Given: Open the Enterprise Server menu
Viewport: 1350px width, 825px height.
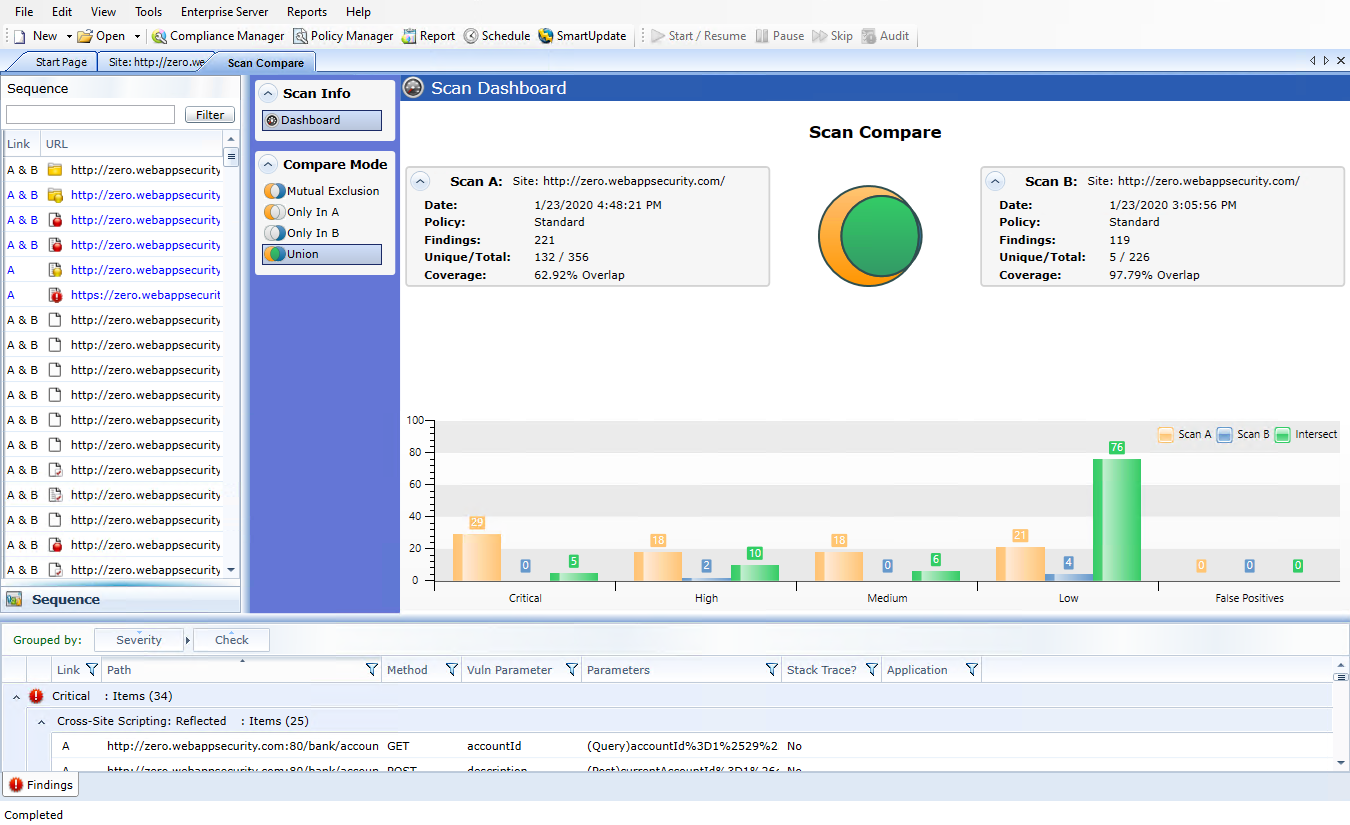Looking at the screenshot, I should point(224,12).
